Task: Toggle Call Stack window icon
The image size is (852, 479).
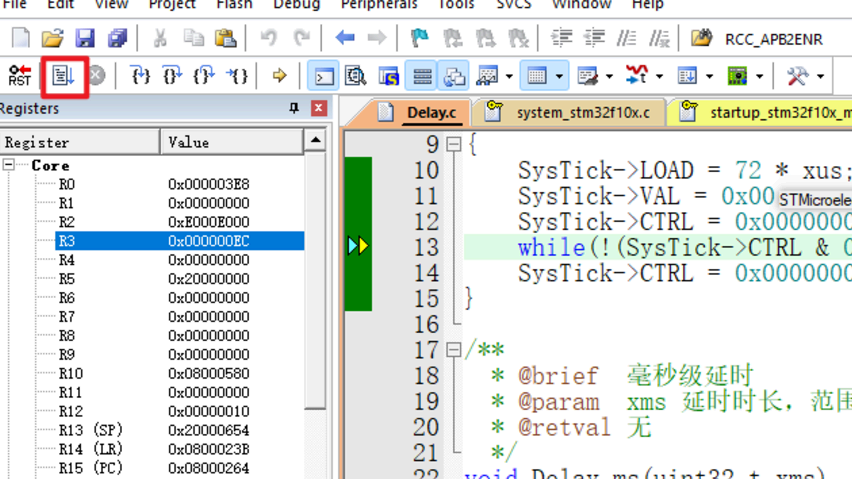Action: pos(454,75)
